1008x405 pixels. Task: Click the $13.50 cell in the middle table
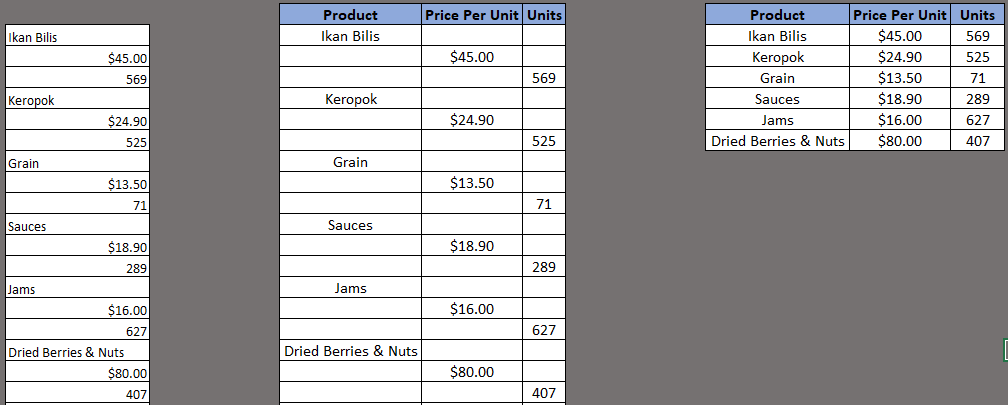point(472,183)
